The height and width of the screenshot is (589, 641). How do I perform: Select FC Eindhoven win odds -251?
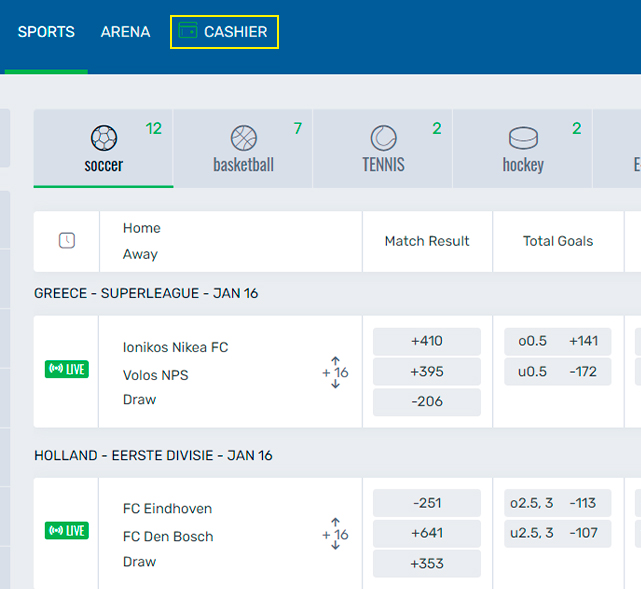pyautogui.click(x=427, y=503)
